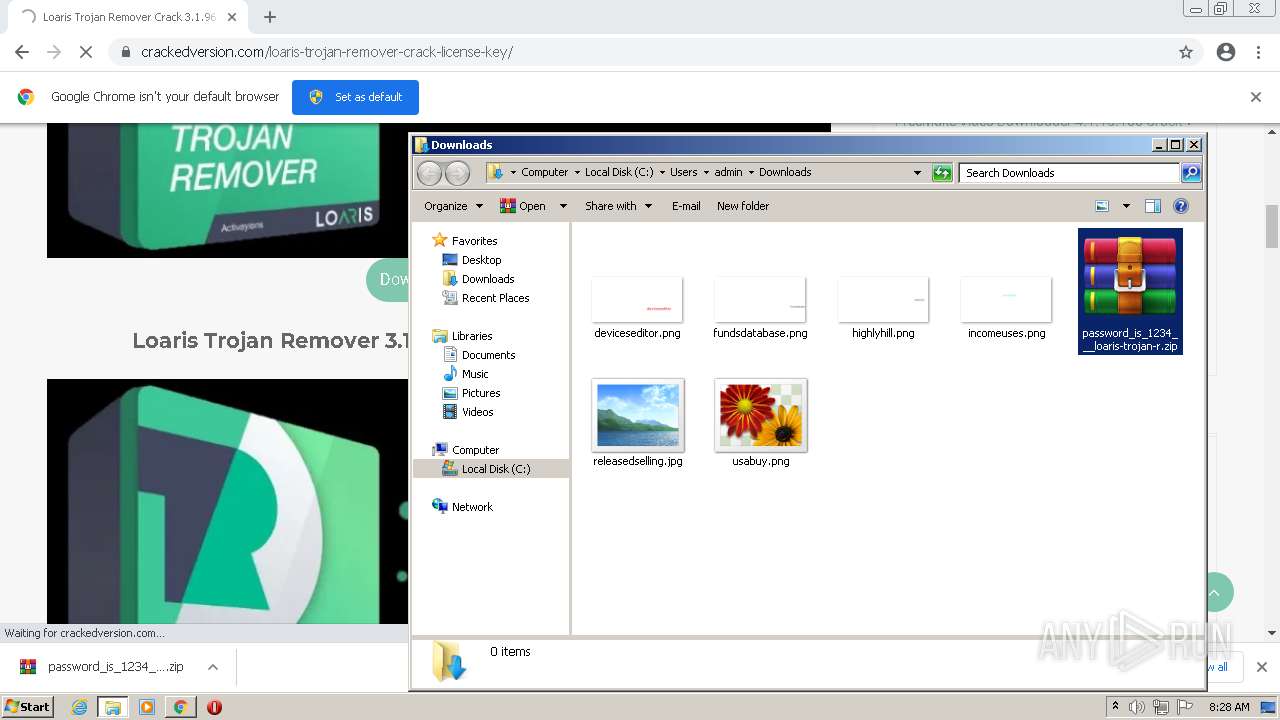Click Chrome back navigation arrow

point(22,52)
